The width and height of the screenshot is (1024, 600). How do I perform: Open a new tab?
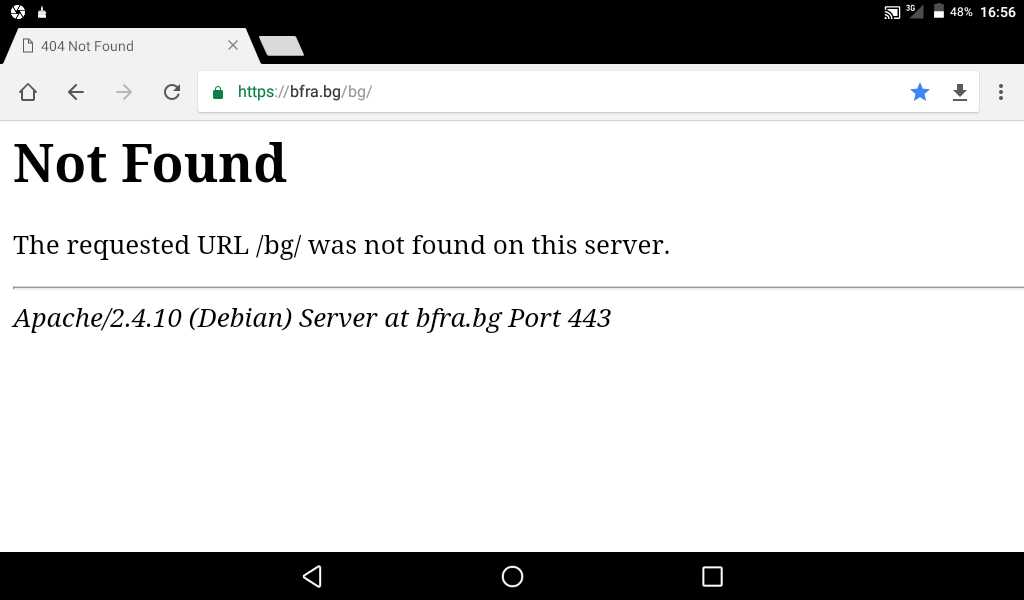point(281,46)
